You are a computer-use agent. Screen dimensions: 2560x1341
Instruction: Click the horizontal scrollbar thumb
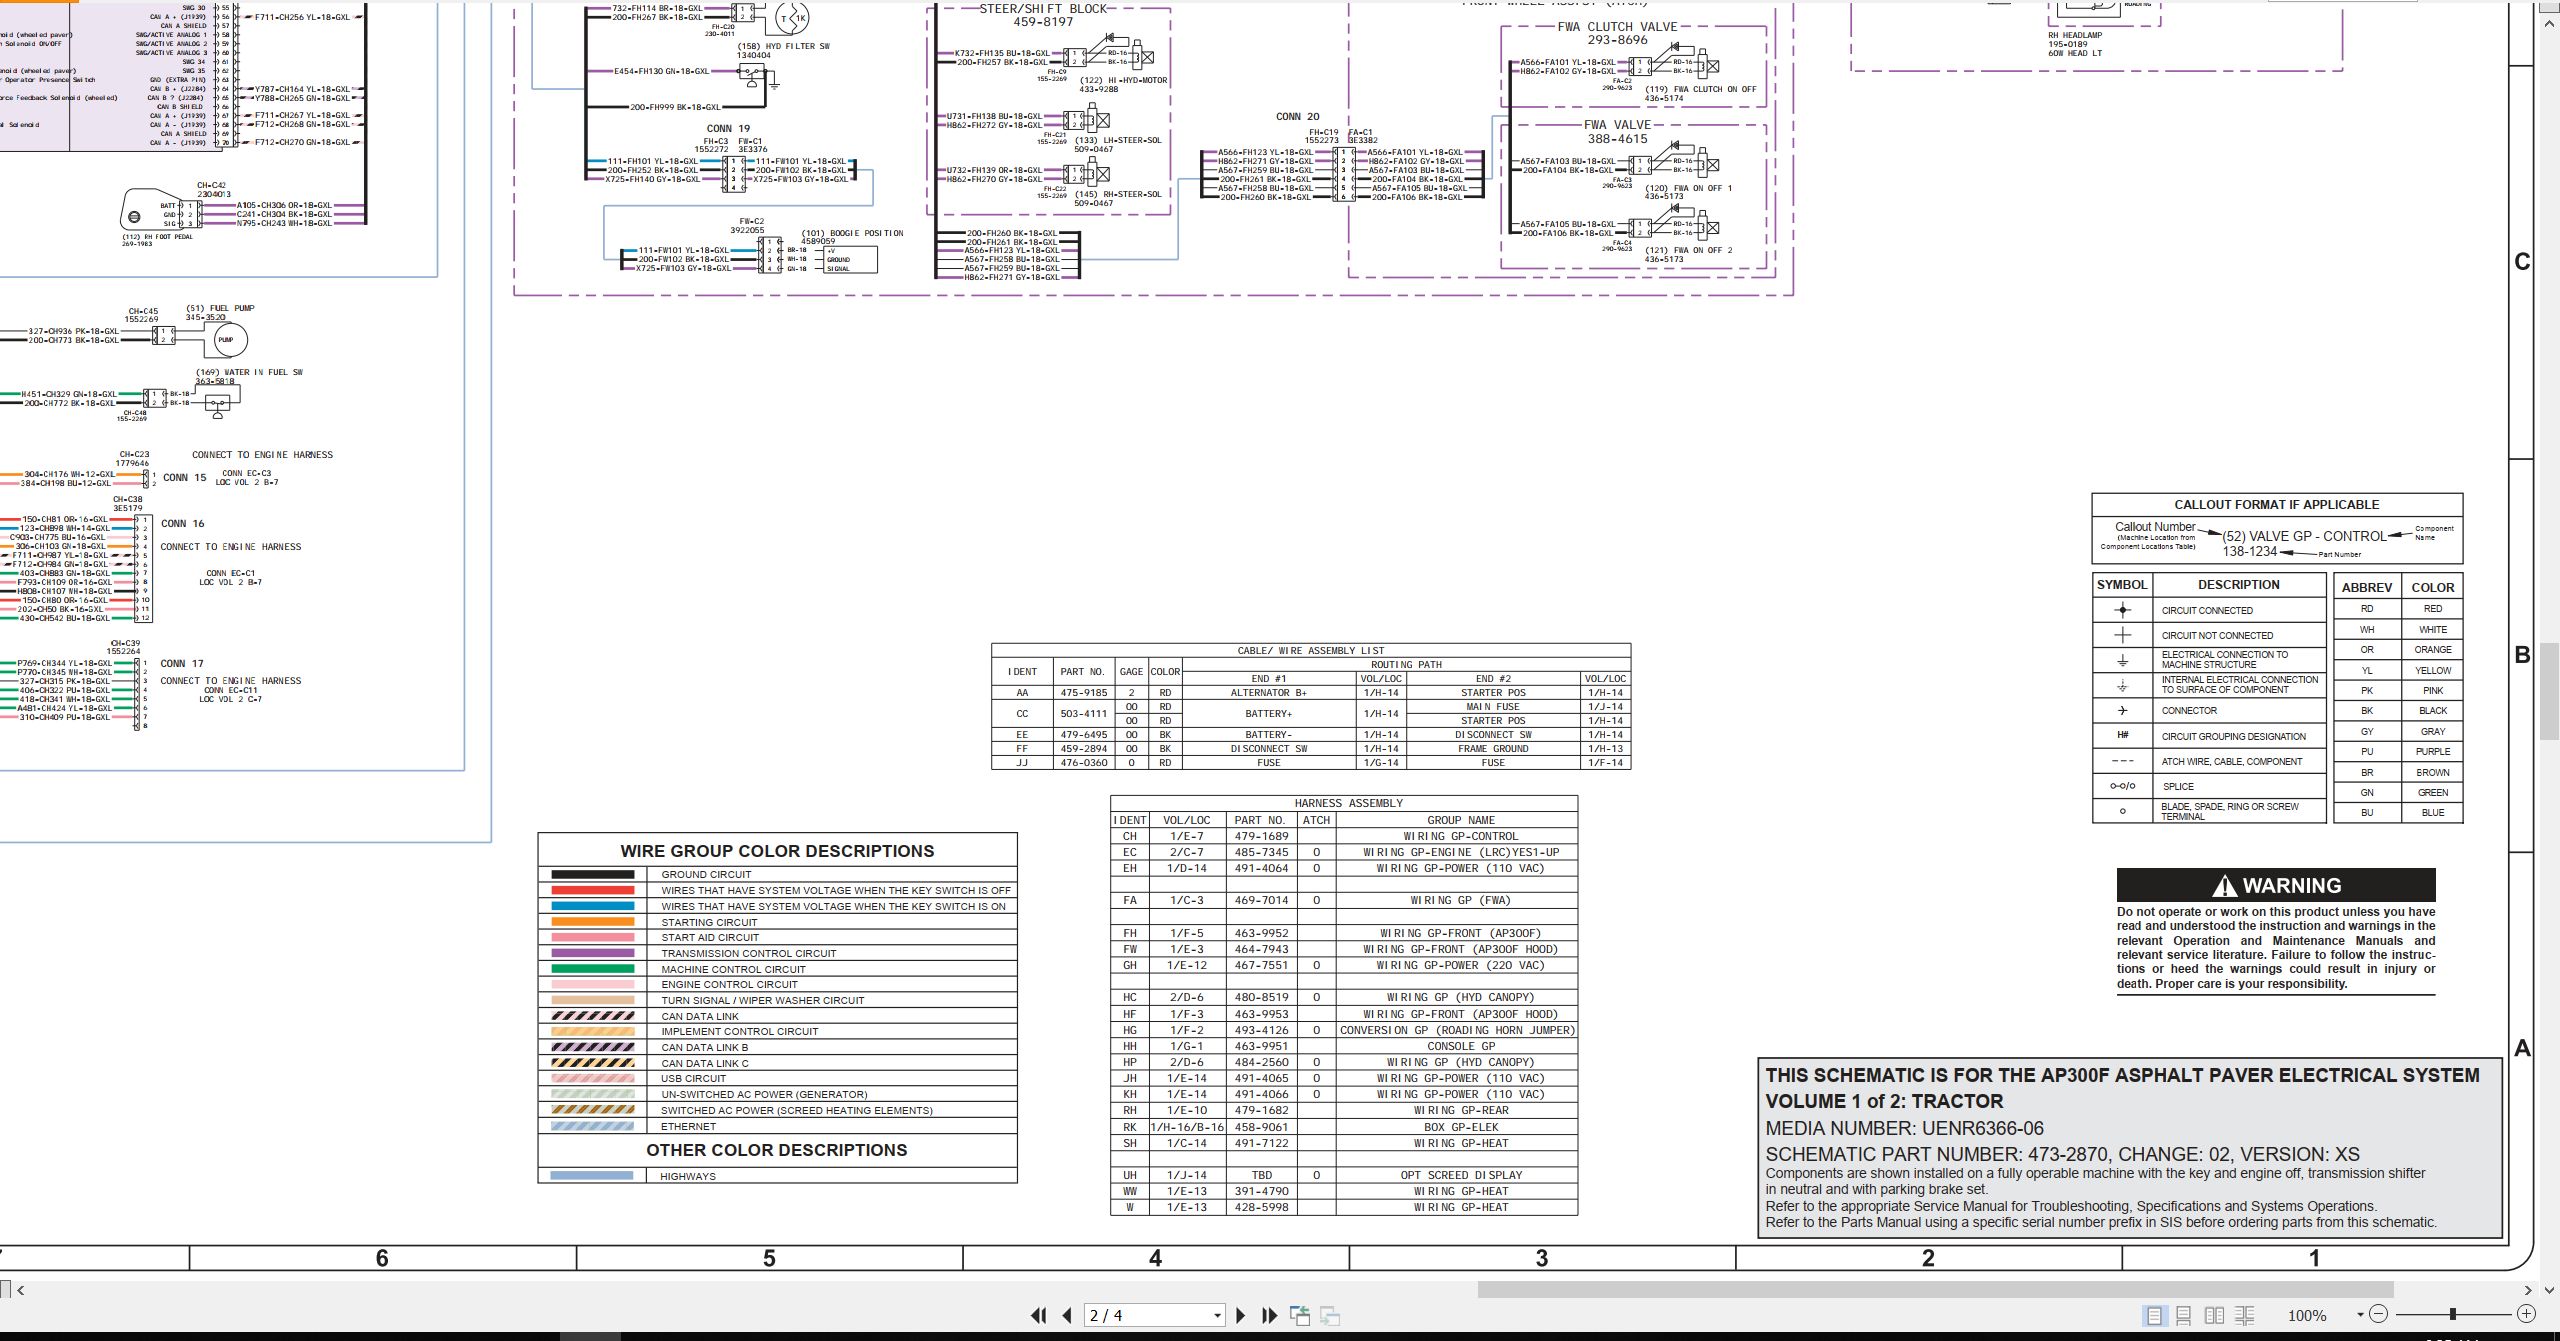click(x=1935, y=1290)
